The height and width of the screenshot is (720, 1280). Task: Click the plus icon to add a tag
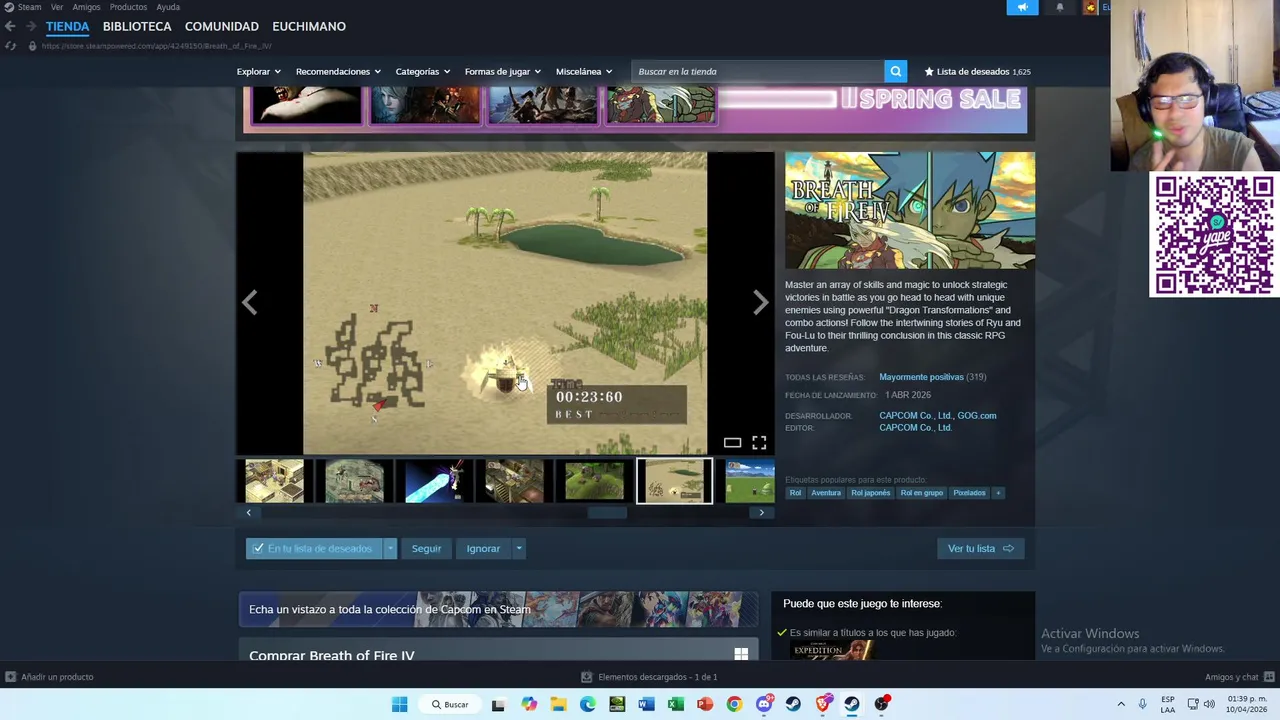pos(998,493)
